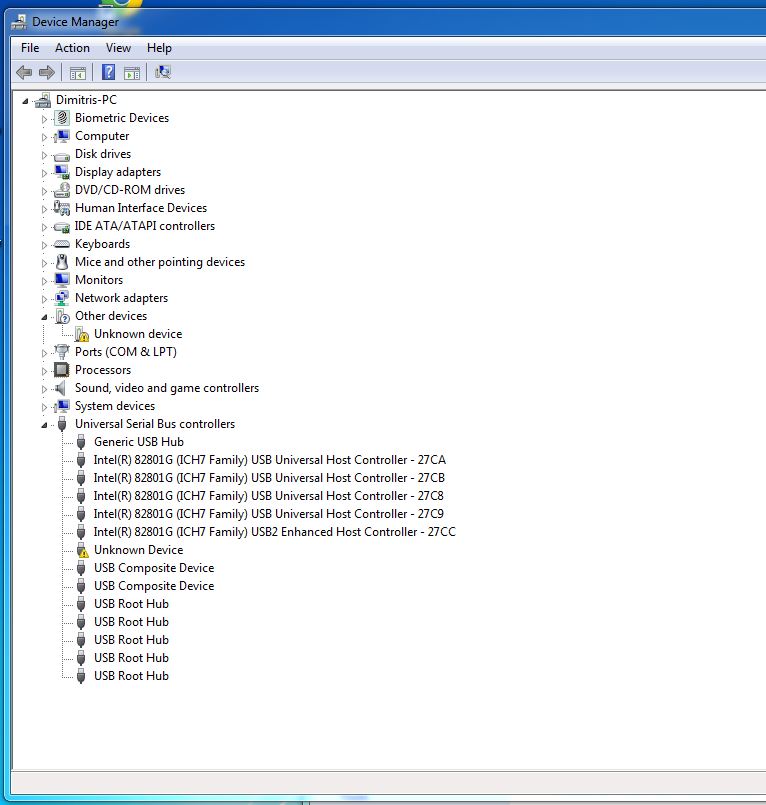Collapse the Other devices node
Screen dimensions: 766x805
coord(45,317)
